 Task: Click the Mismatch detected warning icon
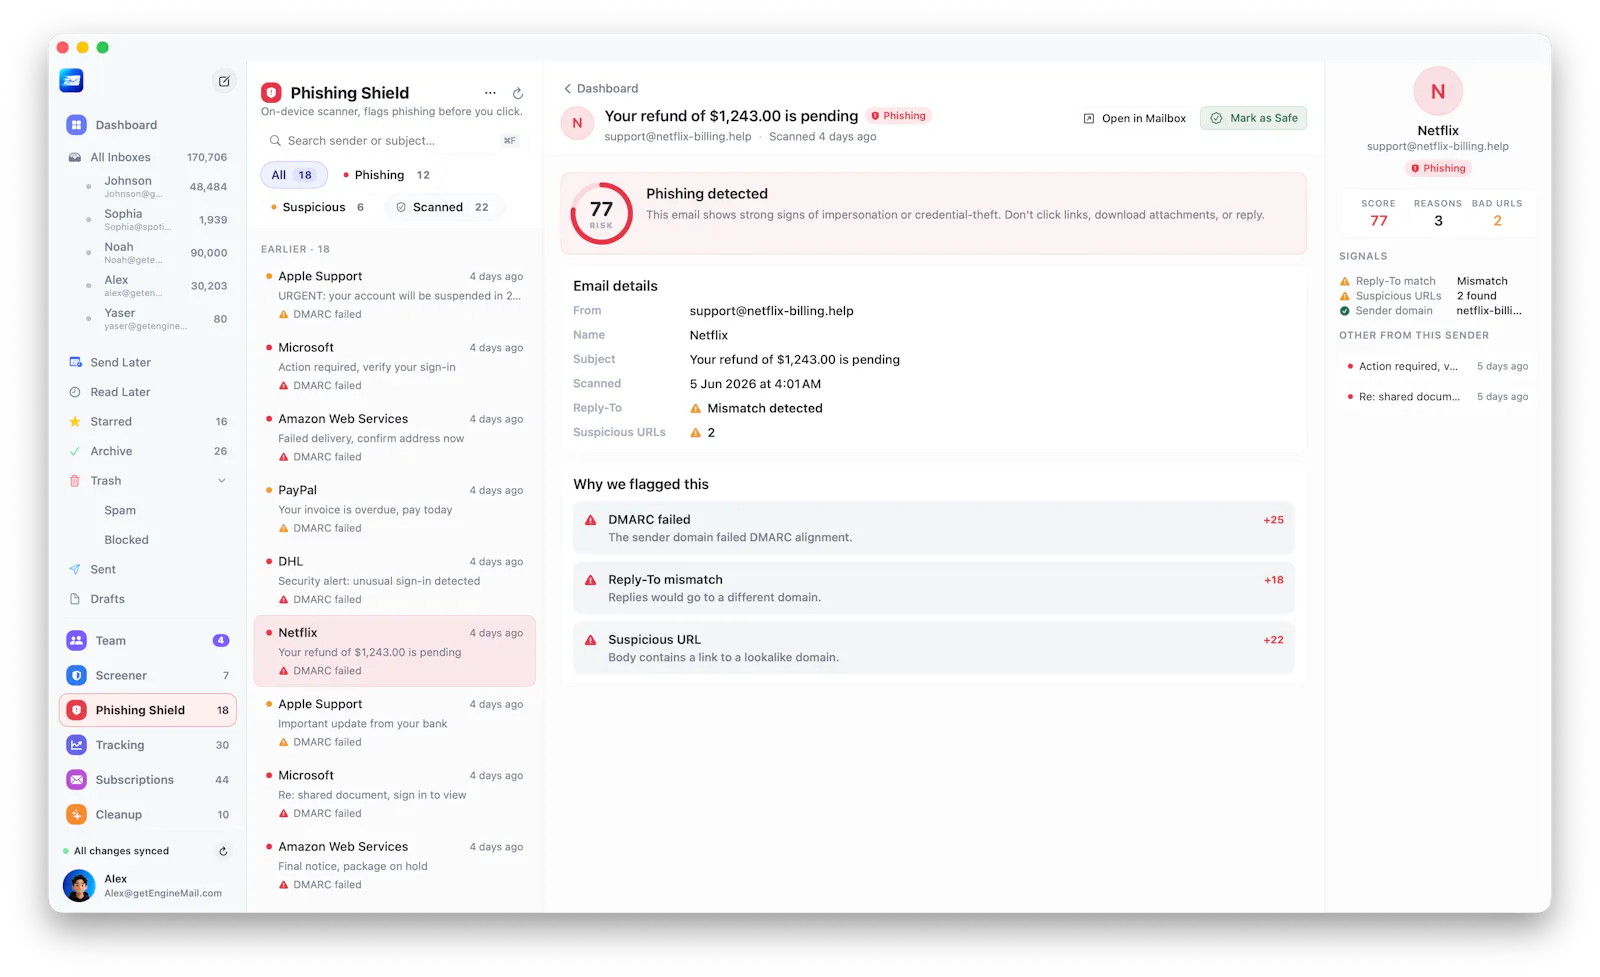coord(696,408)
